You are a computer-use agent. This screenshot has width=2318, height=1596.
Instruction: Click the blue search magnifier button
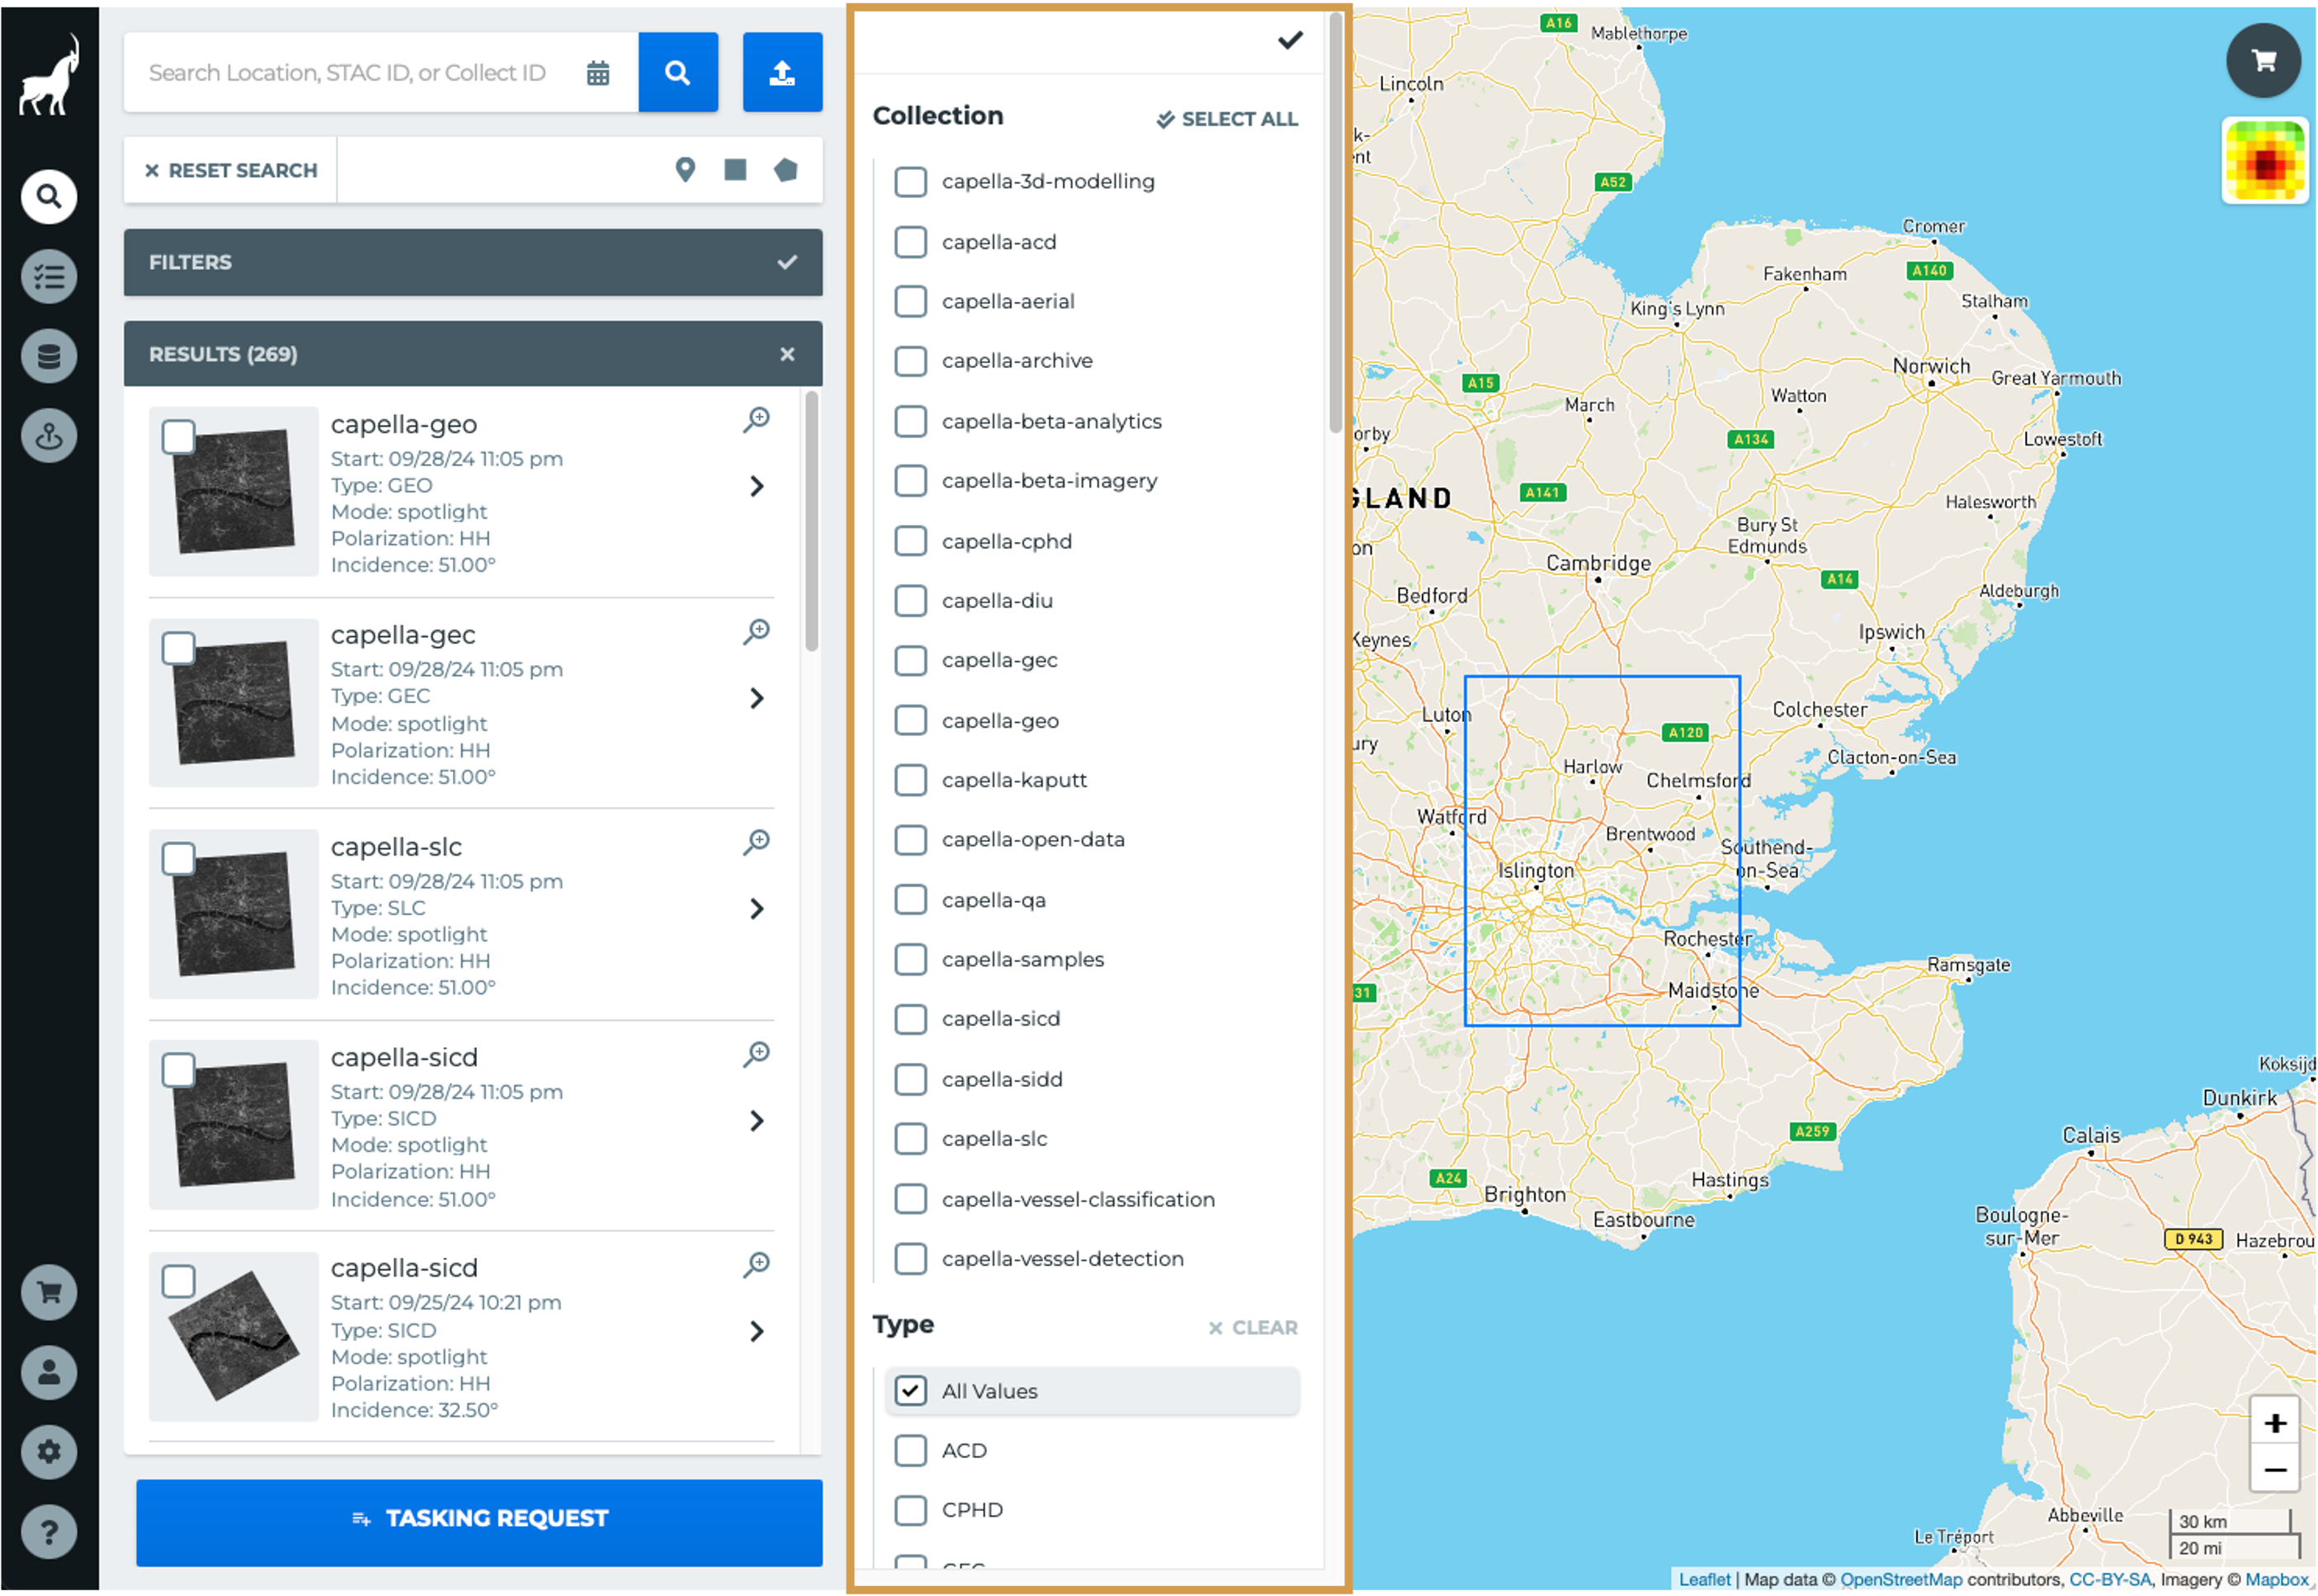coord(678,72)
